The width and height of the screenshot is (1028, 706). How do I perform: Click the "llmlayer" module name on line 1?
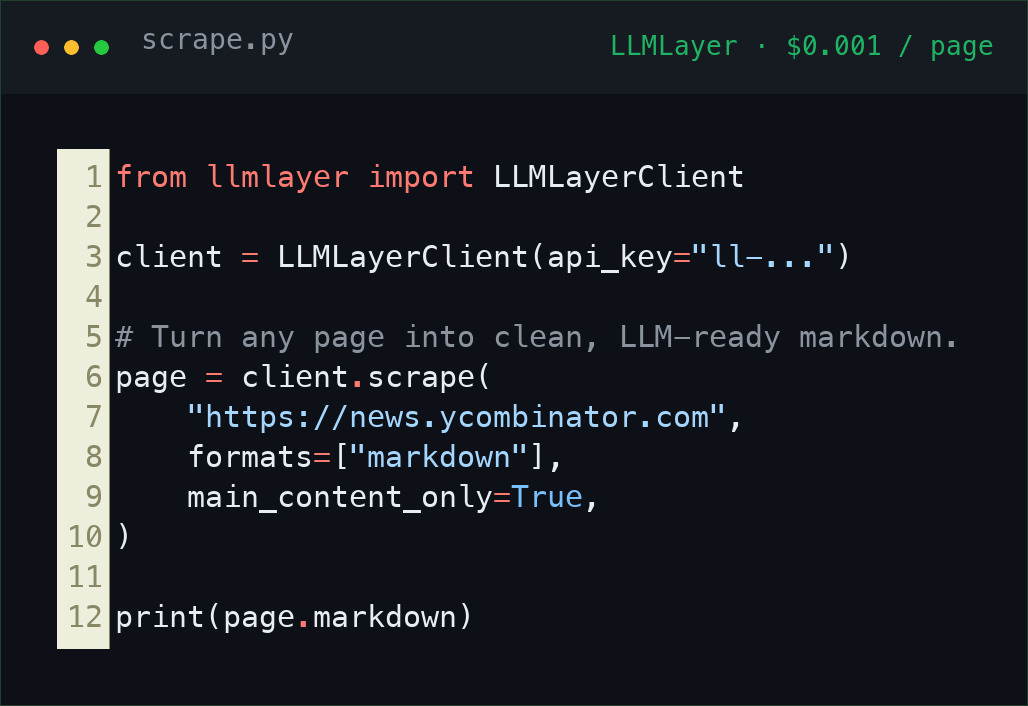pos(277,178)
